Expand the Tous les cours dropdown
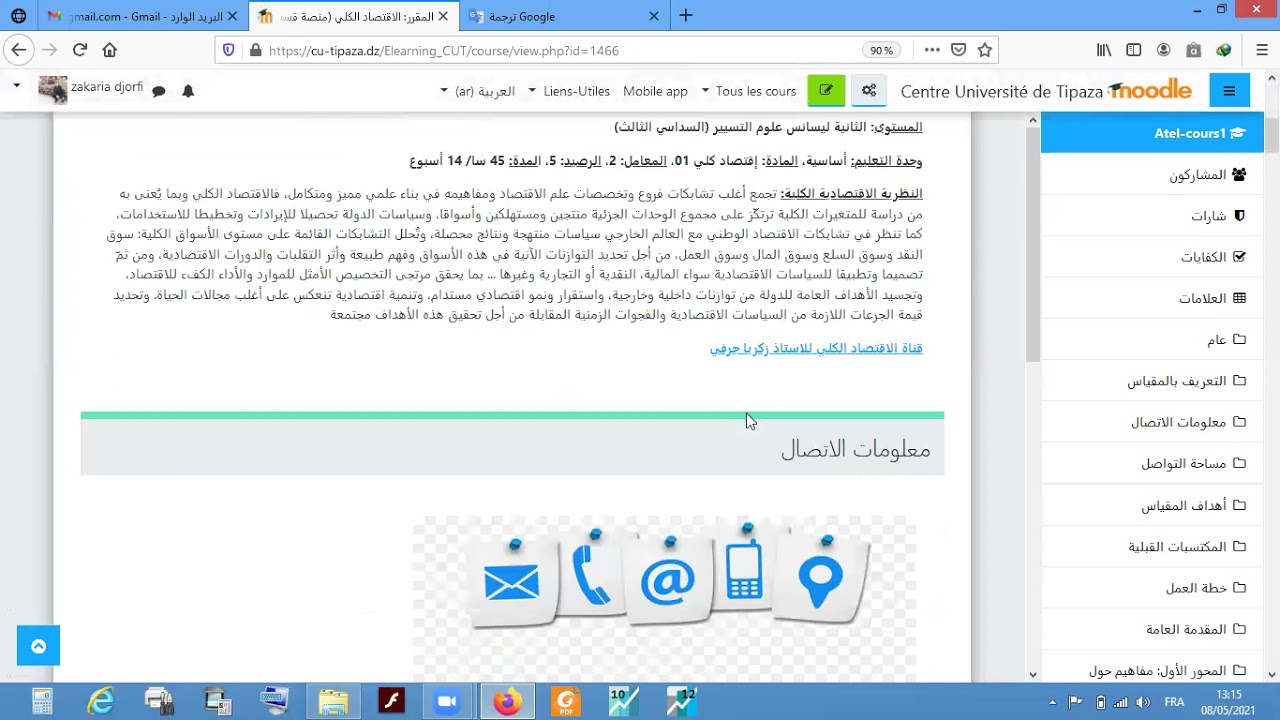Screen dimensions: 1280x720 748,91
